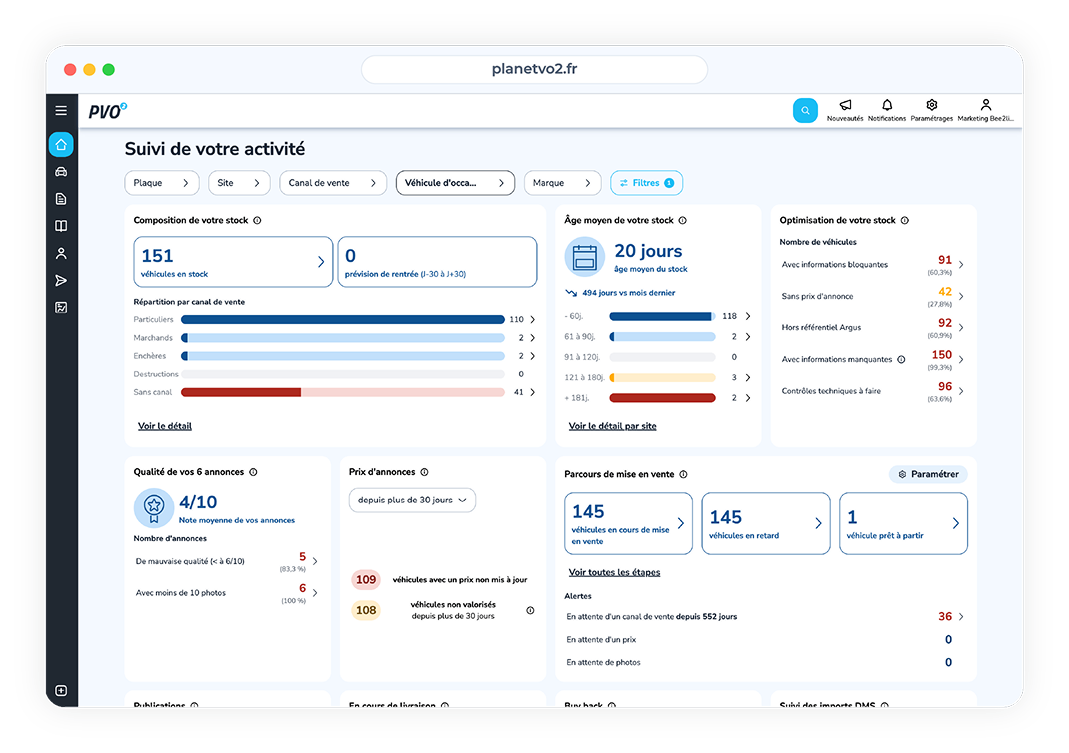The height and width of the screenshot is (753, 1069).
Task: Click the +181j. red age bar
Action: (662, 398)
